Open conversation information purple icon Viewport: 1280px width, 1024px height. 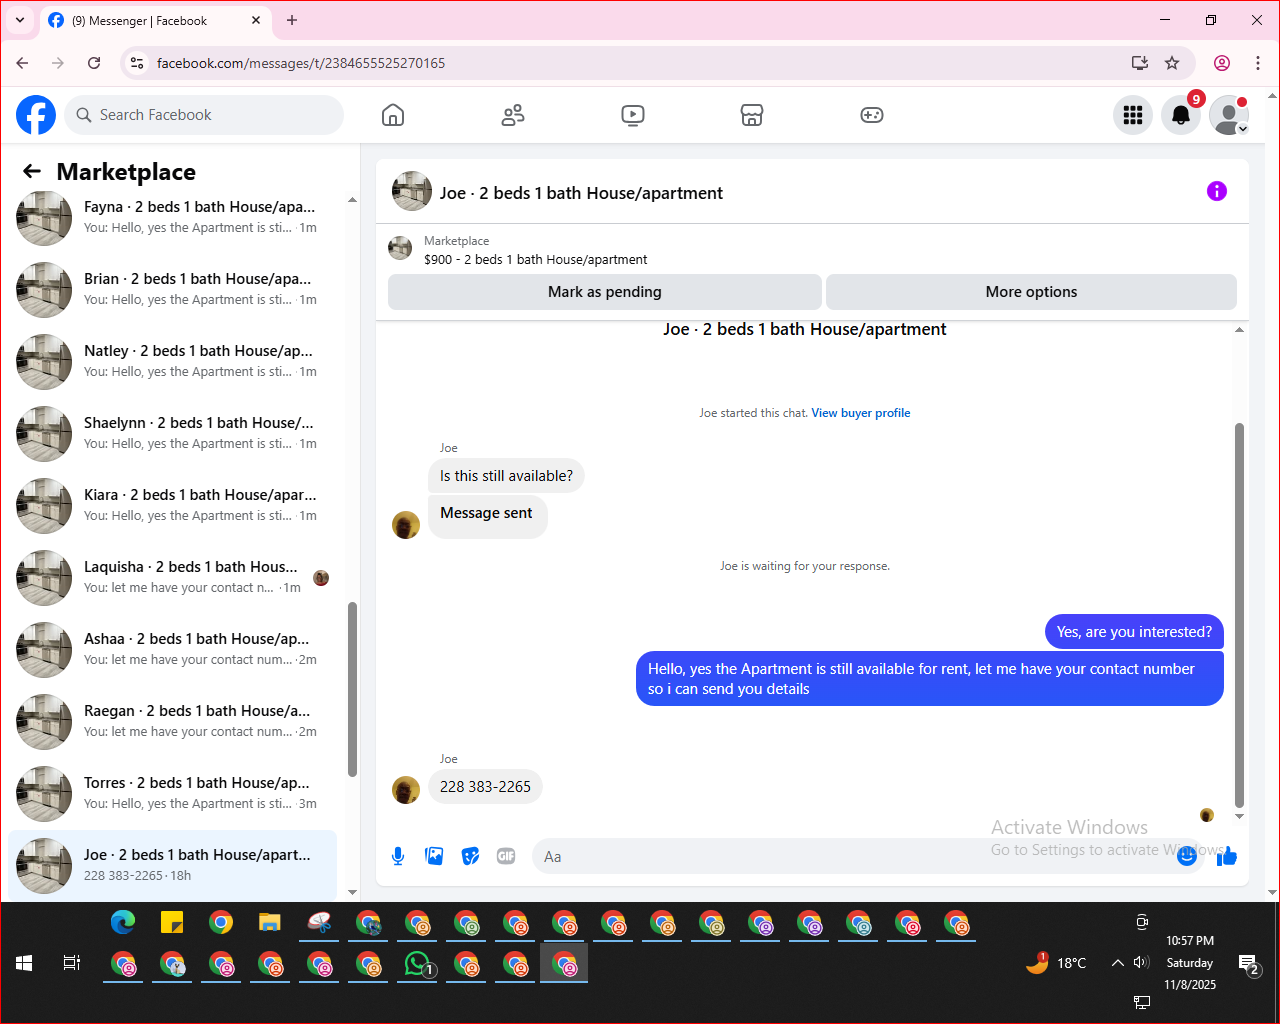coord(1217,191)
